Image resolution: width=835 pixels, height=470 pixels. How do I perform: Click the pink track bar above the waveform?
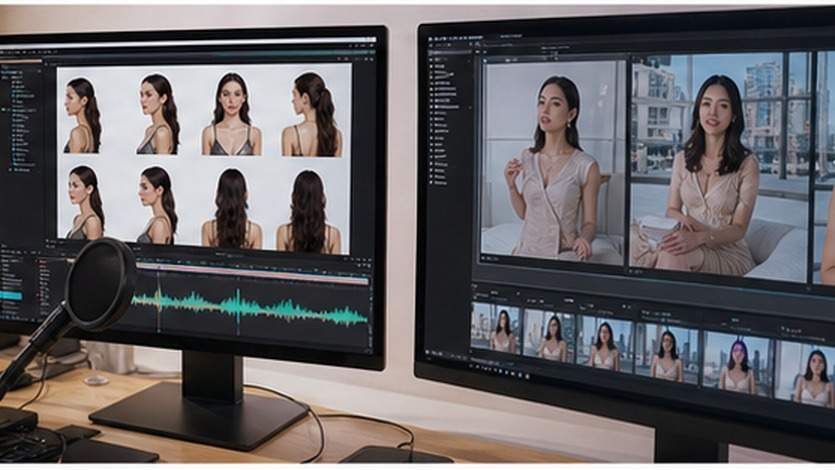(253, 272)
